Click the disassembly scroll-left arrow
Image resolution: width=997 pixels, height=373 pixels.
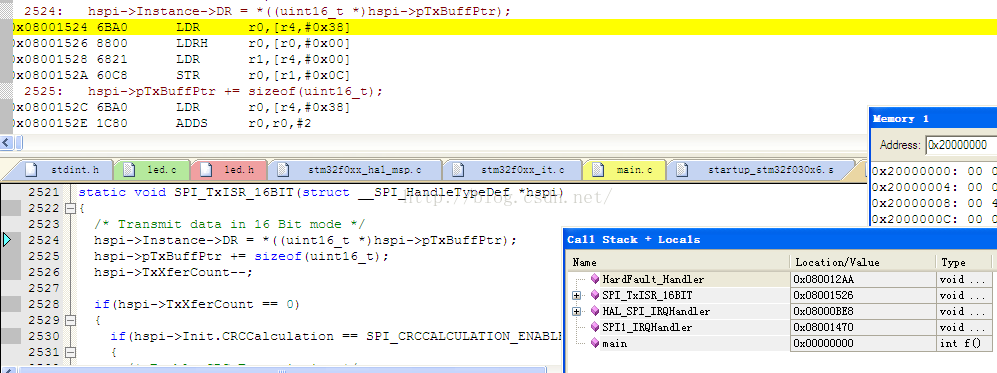pyautogui.click(x=6, y=142)
